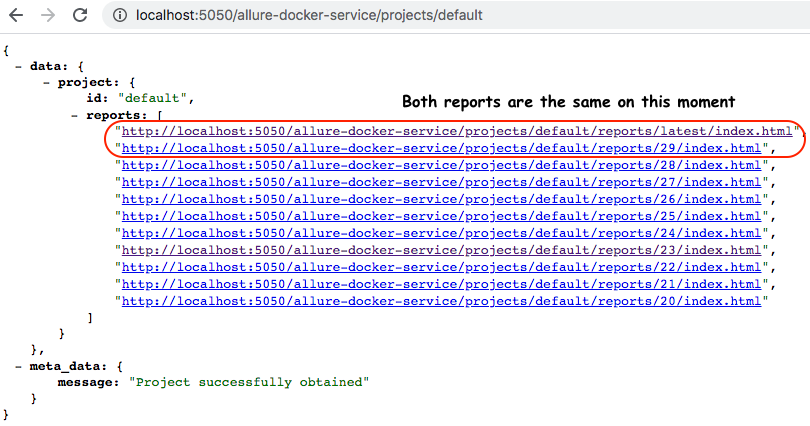Reload the page with the refresh icon
Screen dimensions: 810x426
[80, 15]
